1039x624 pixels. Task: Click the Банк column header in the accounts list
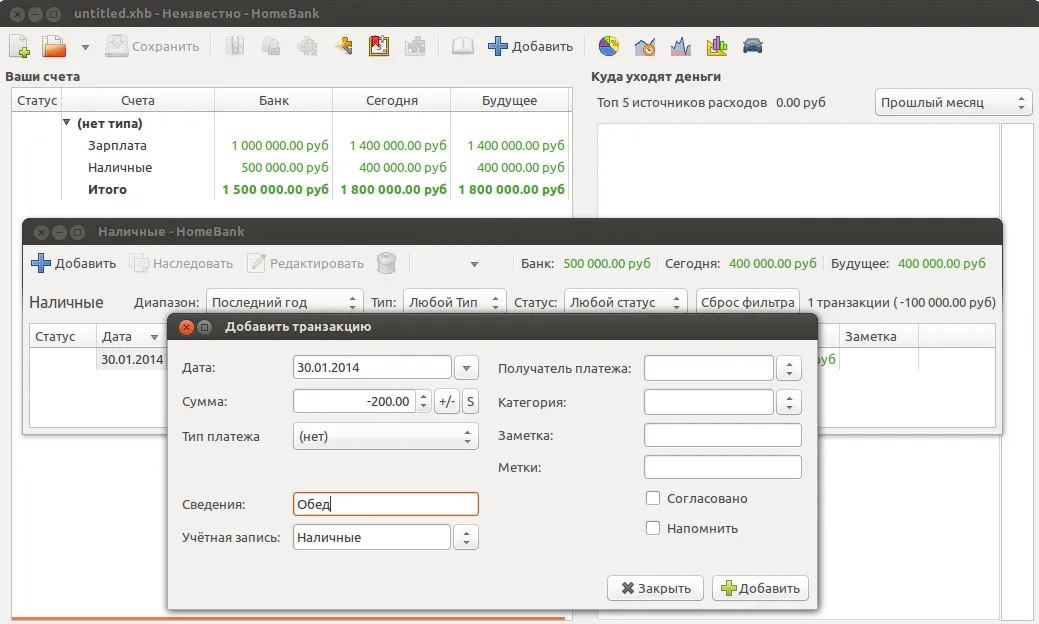(x=274, y=101)
